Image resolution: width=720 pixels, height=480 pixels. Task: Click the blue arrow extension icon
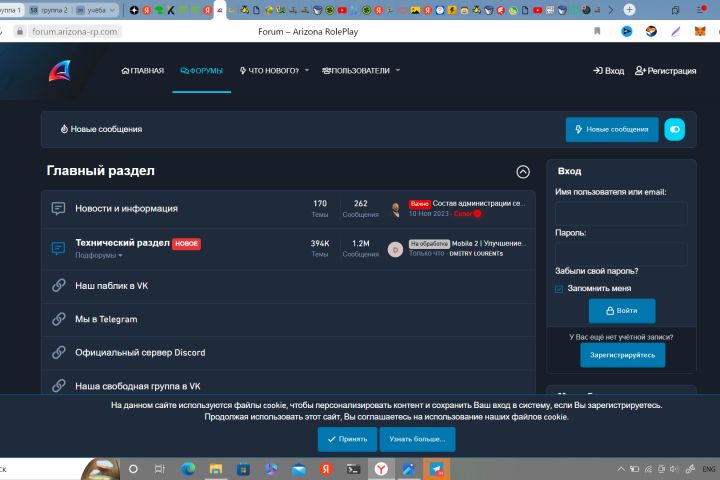[x=627, y=31]
